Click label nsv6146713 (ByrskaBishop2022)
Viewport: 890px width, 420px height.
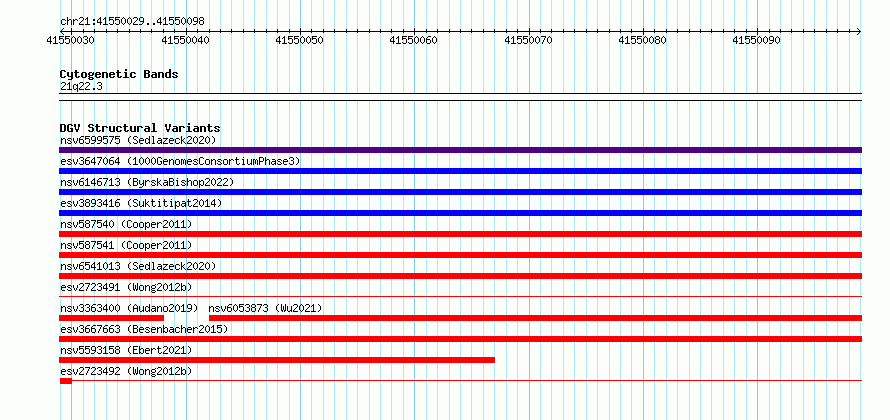tap(147, 182)
